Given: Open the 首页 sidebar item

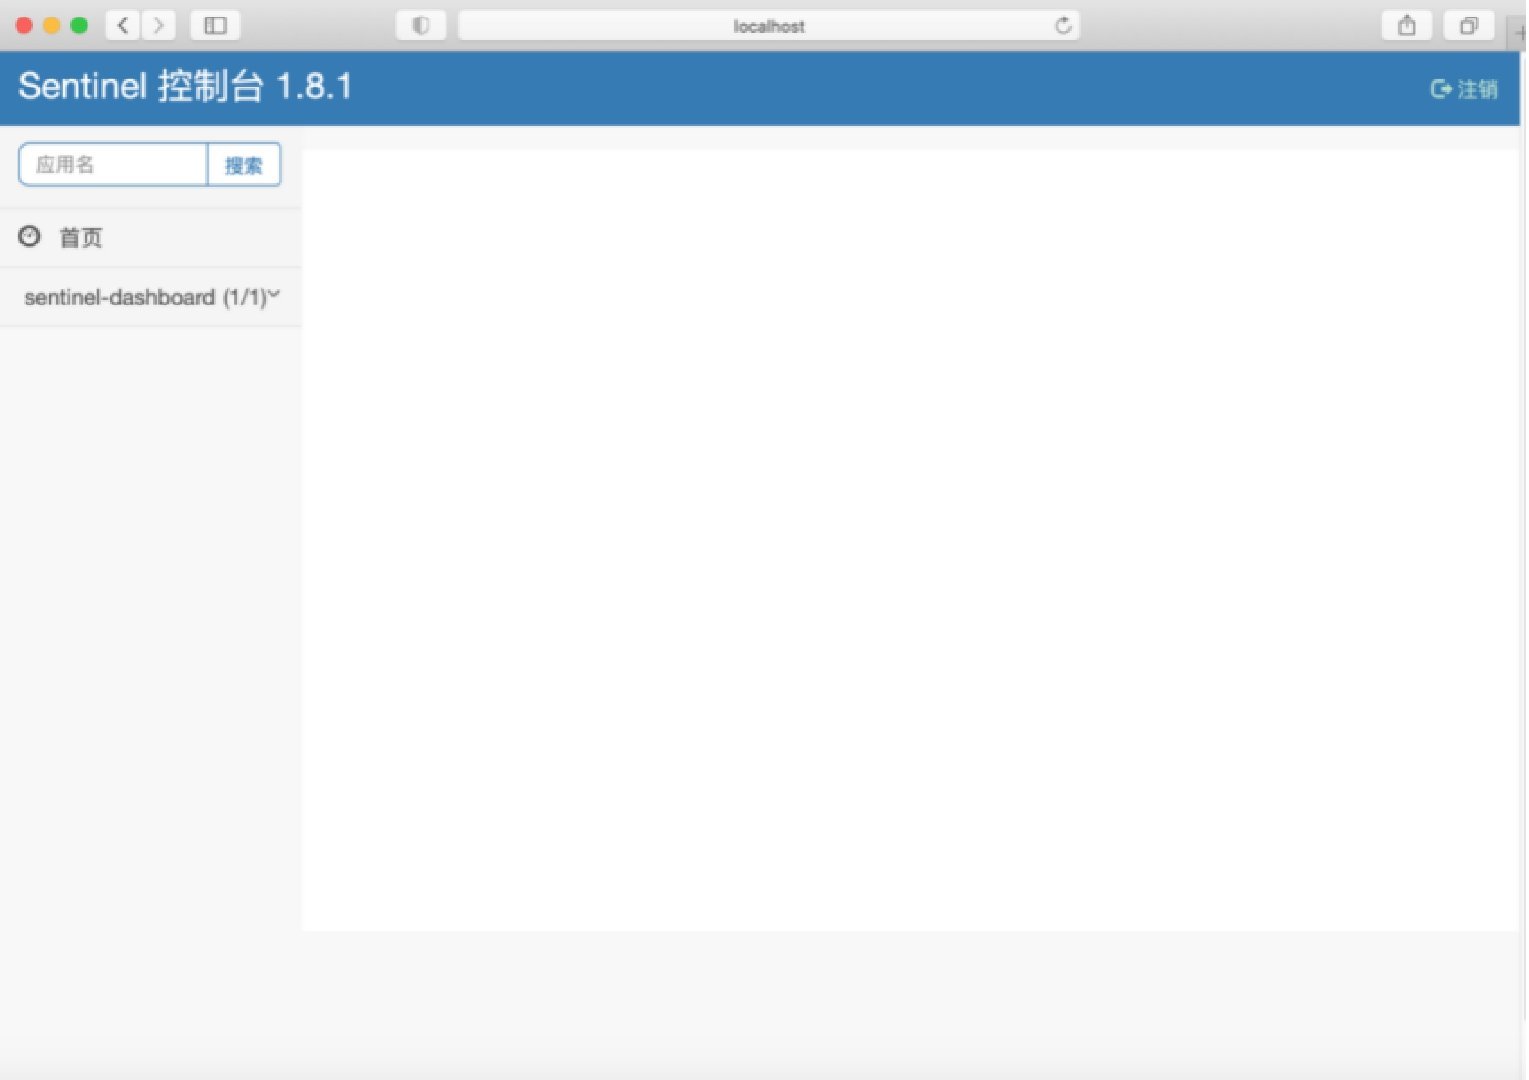Looking at the screenshot, I should (x=151, y=238).
